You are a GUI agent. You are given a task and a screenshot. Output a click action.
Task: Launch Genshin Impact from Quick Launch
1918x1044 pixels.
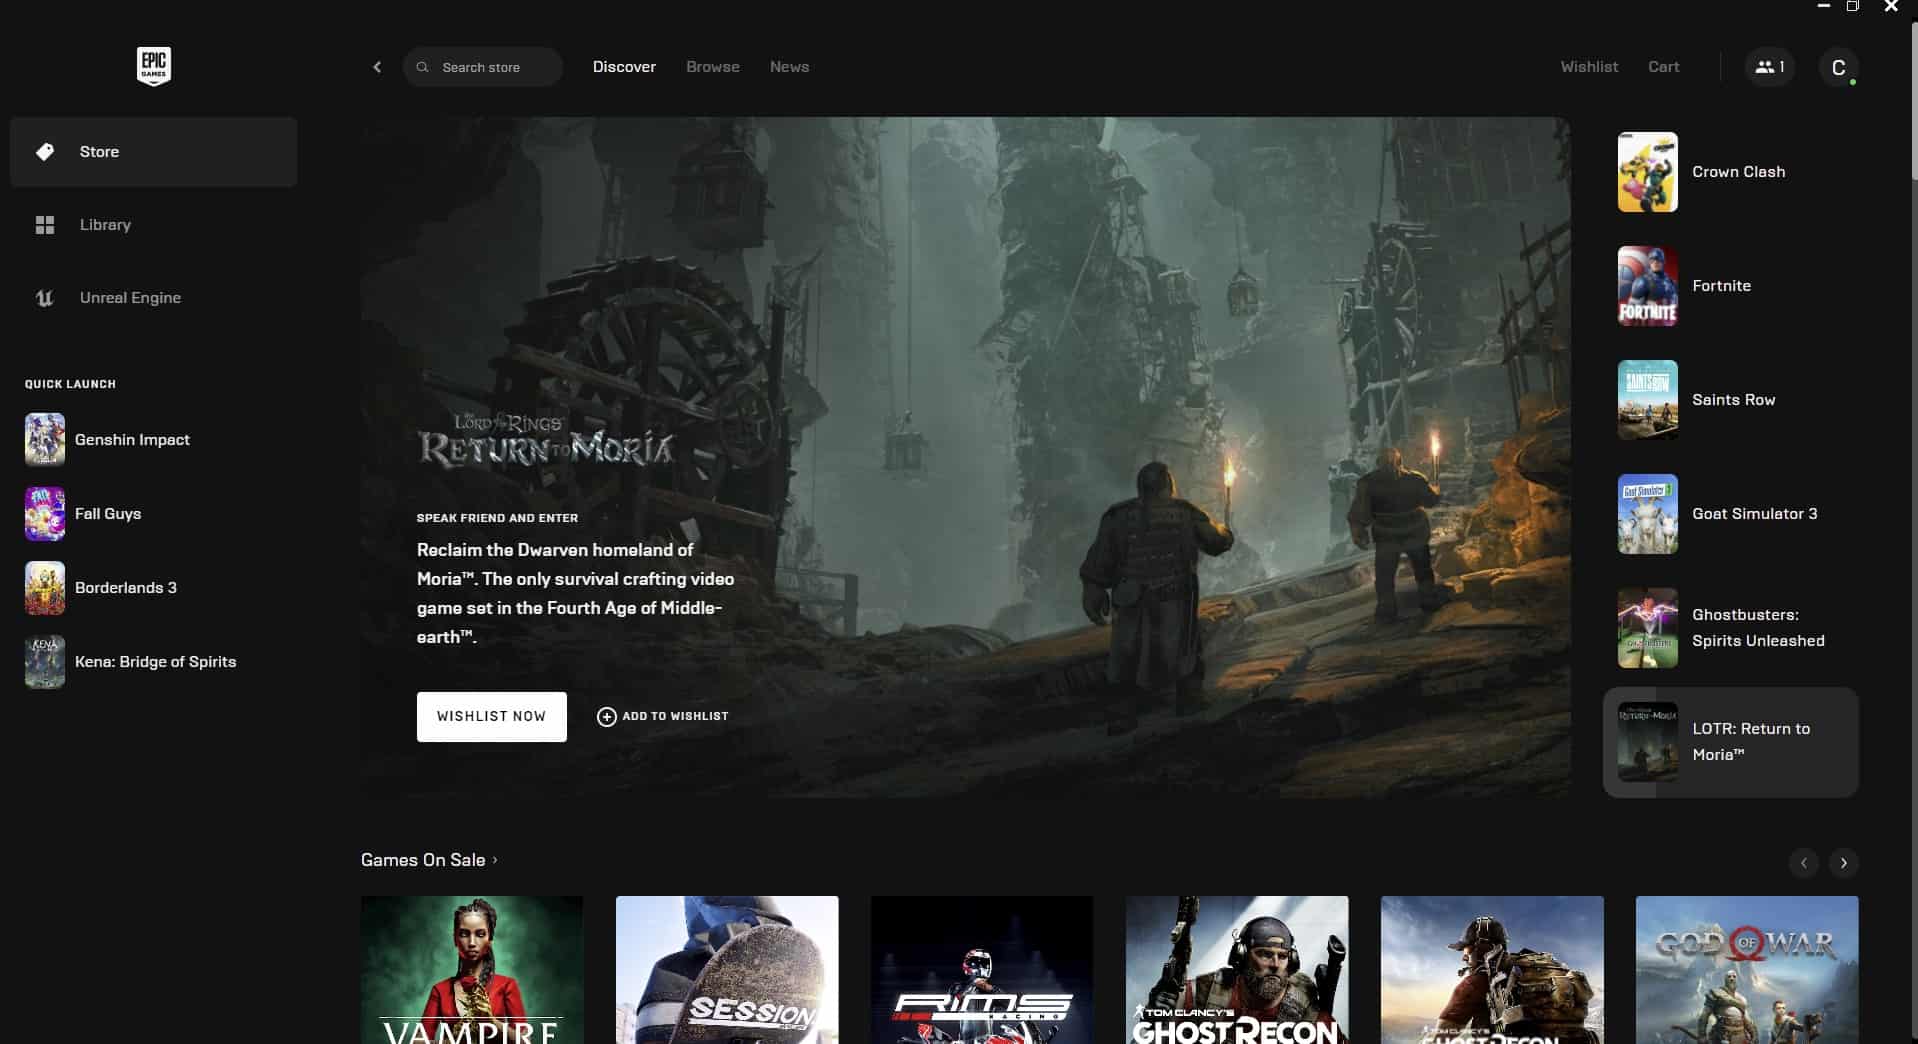pos(132,439)
